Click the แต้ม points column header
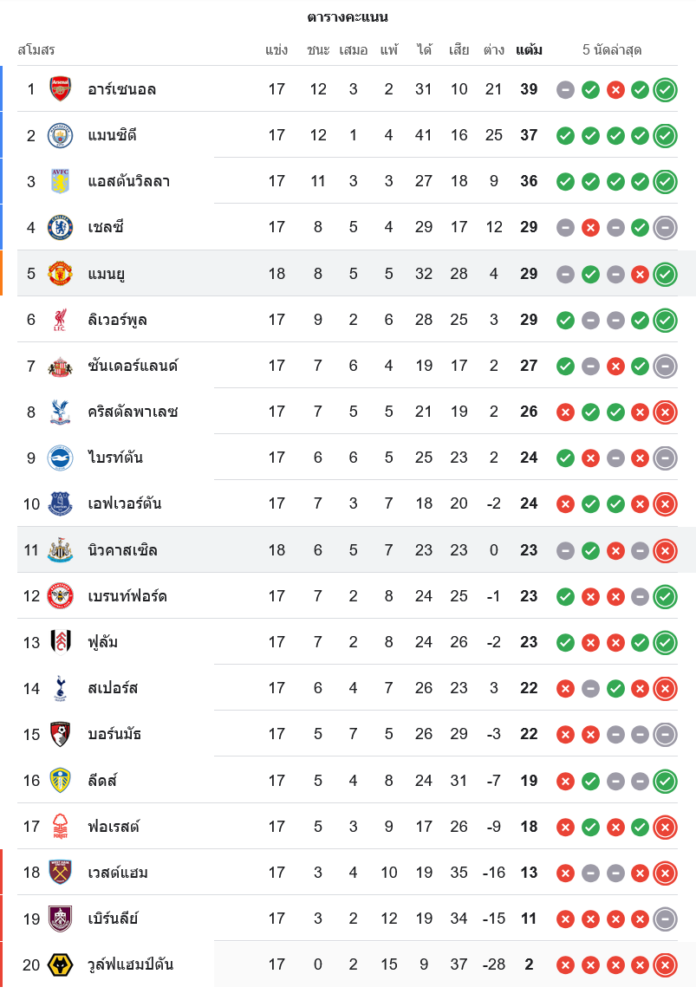Screen dimensions: 696x1000 tap(529, 49)
